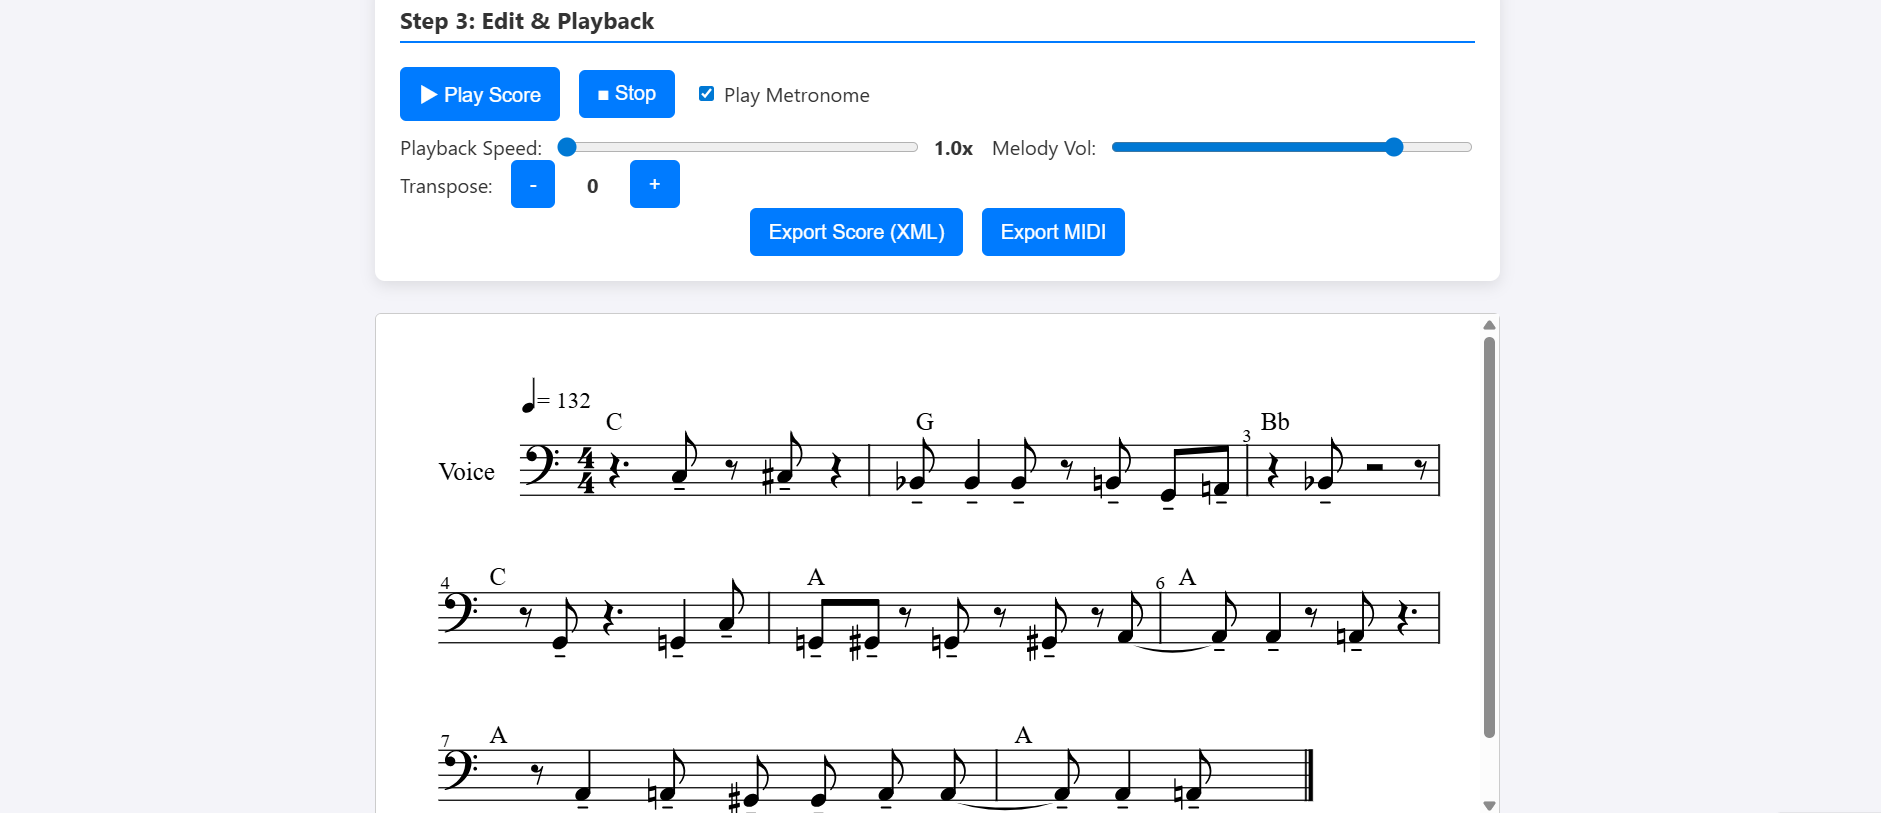1881x813 pixels.
Task: Decrease transpose with the minus button
Action: pyautogui.click(x=532, y=185)
